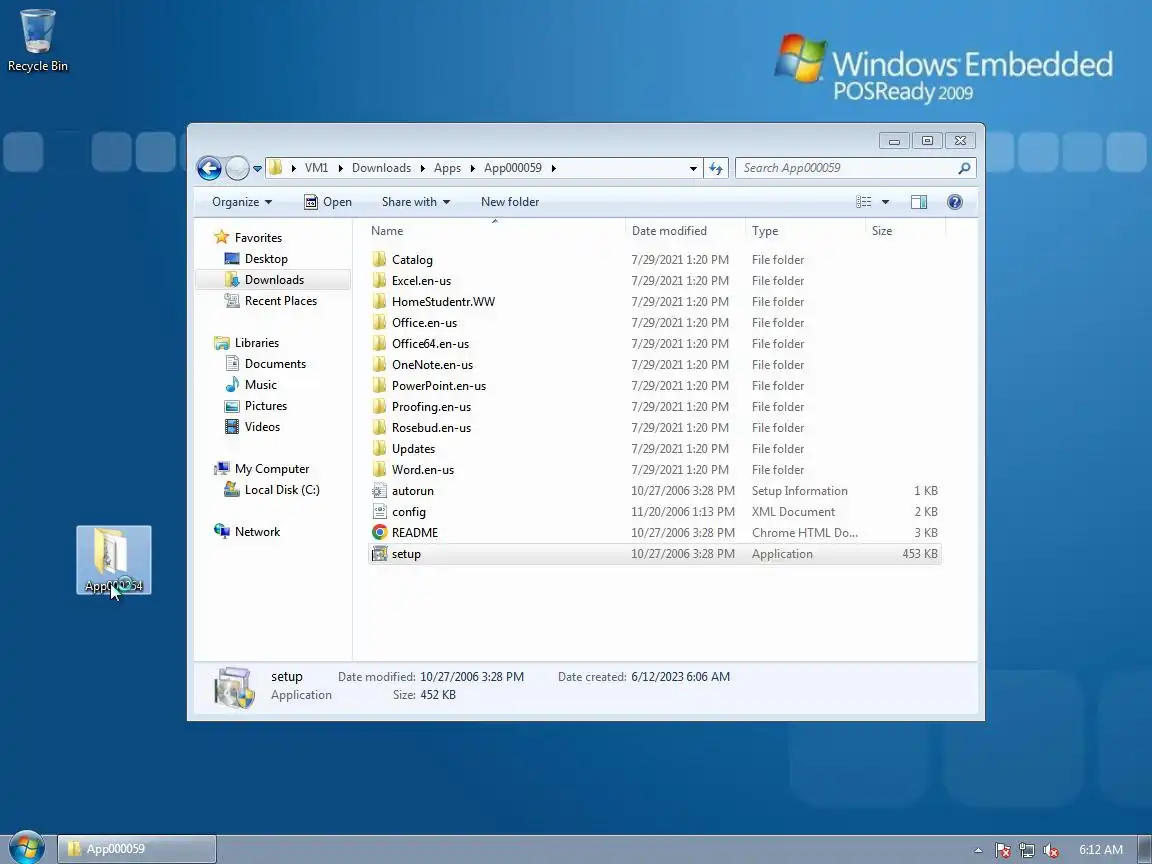
Task: Select the Office.en-us folder icon
Action: point(379,323)
